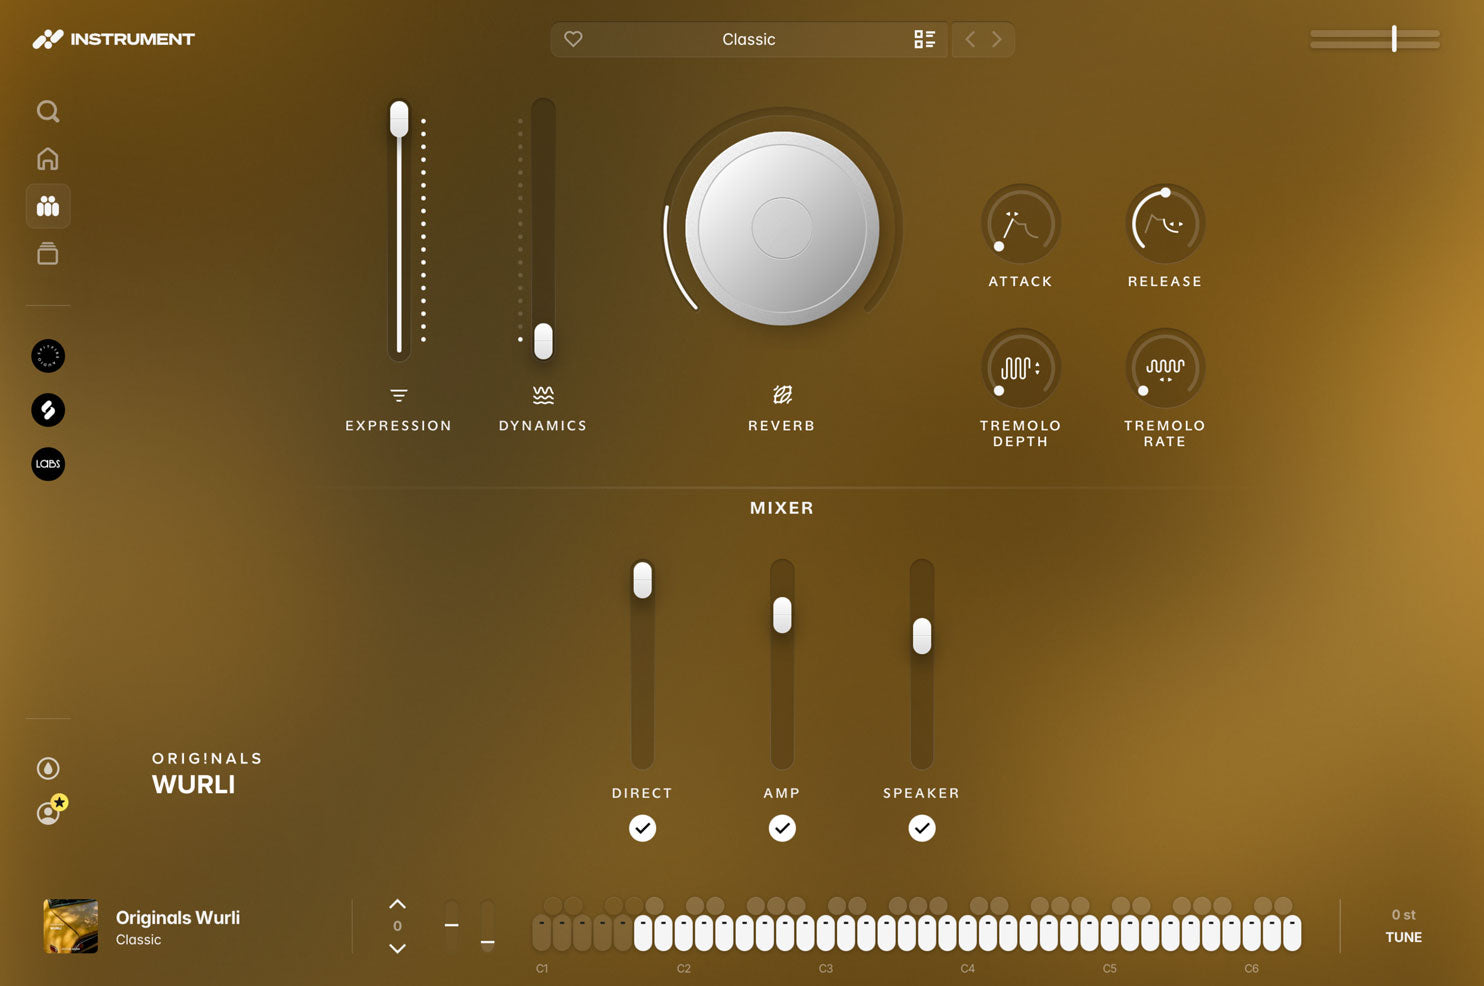Viewport: 1484px width, 986px height.
Task: Decrease octave with the down chevron
Action: tap(397, 948)
